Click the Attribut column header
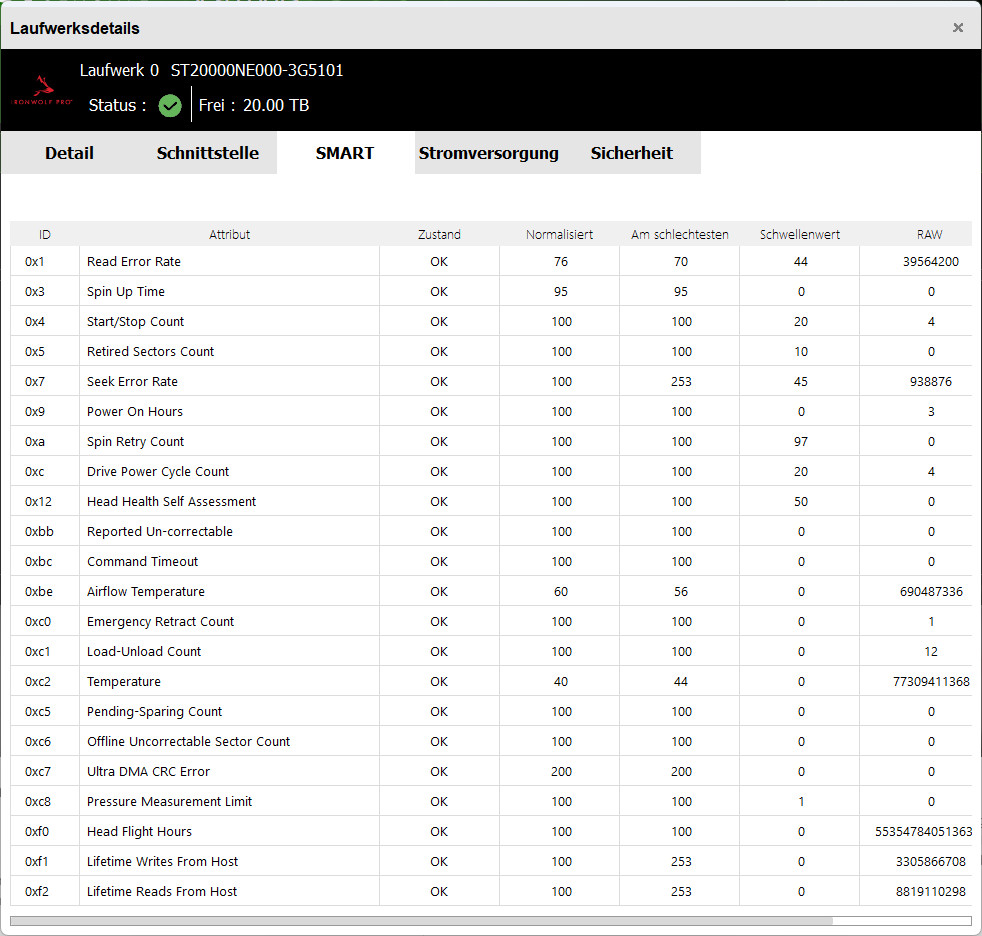982x936 pixels. 229,235
